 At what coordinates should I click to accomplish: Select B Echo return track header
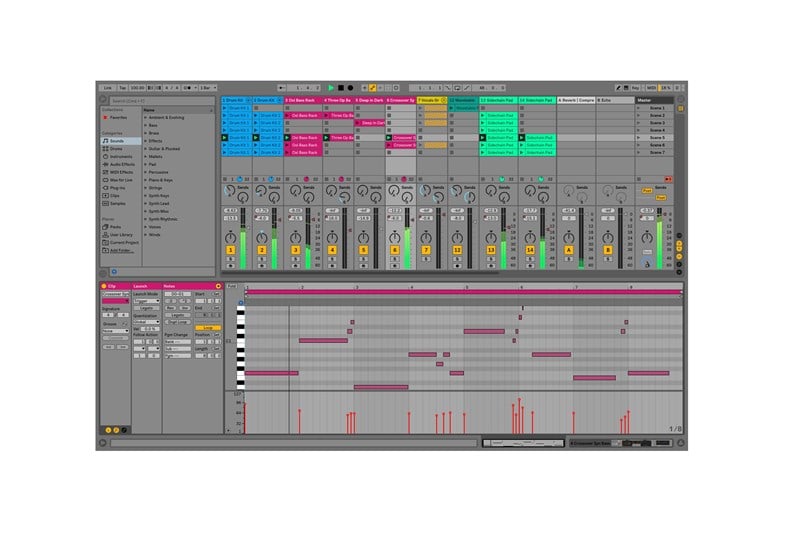[x=615, y=101]
